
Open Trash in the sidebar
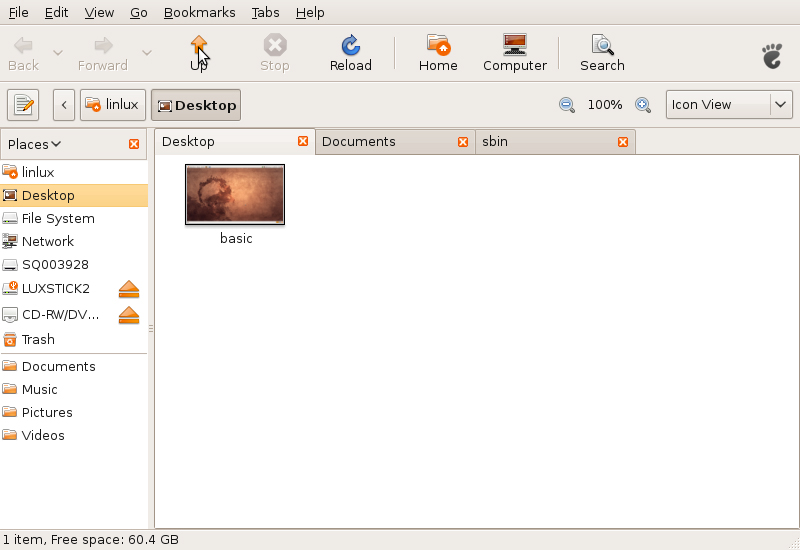[74, 339]
